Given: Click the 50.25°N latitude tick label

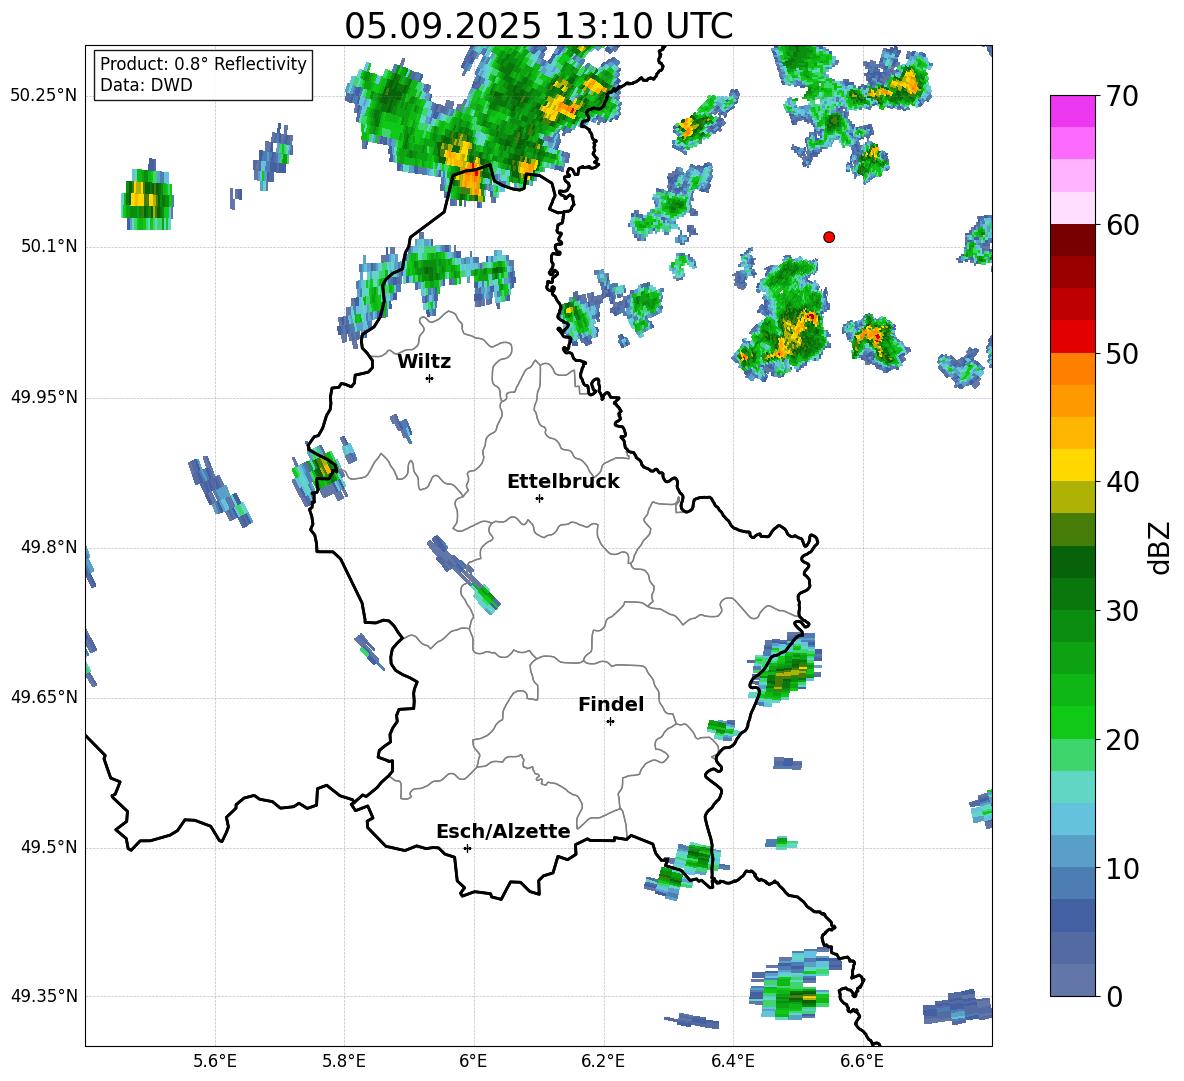Looking at the screenshot, I should tap(44, 96).
